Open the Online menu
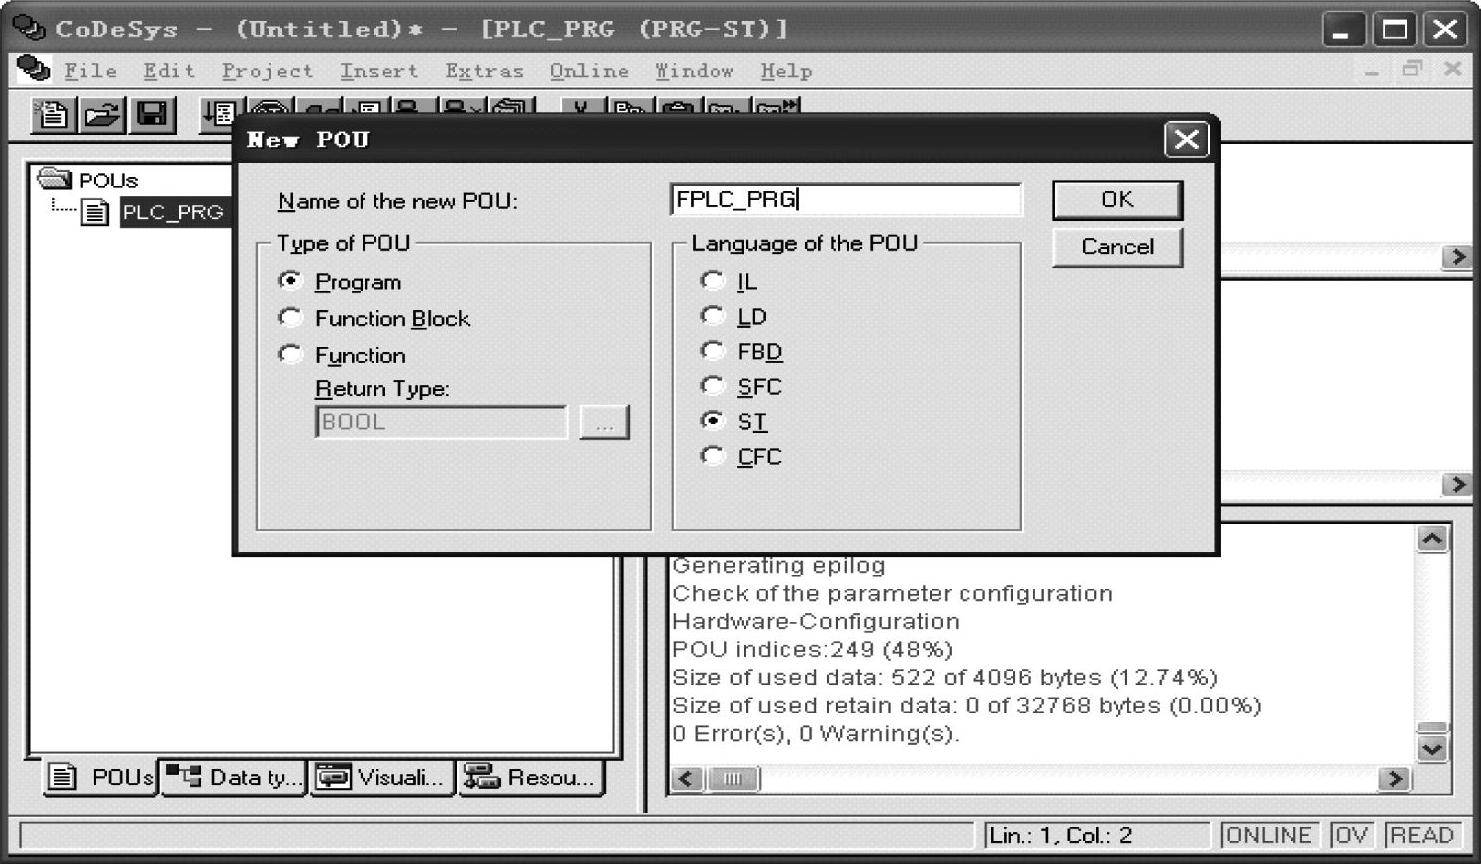 [589, 71]
